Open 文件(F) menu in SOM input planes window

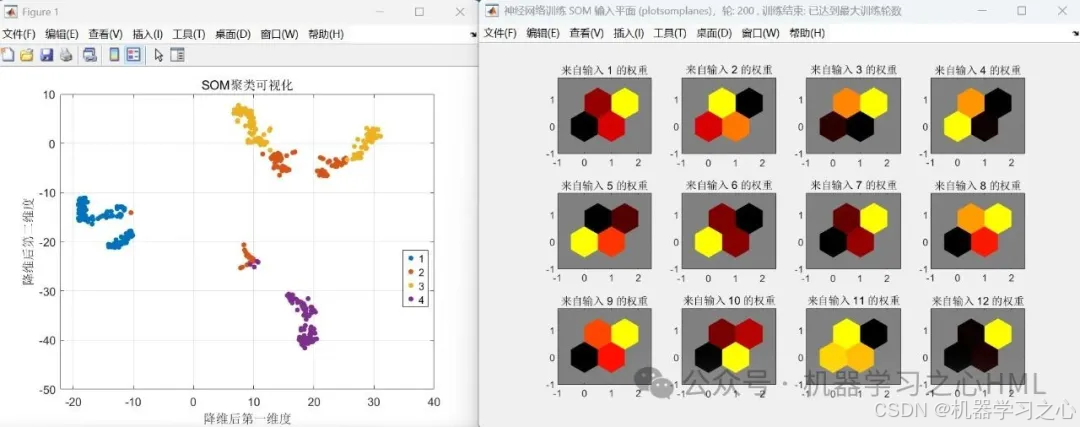coord(500,33)
